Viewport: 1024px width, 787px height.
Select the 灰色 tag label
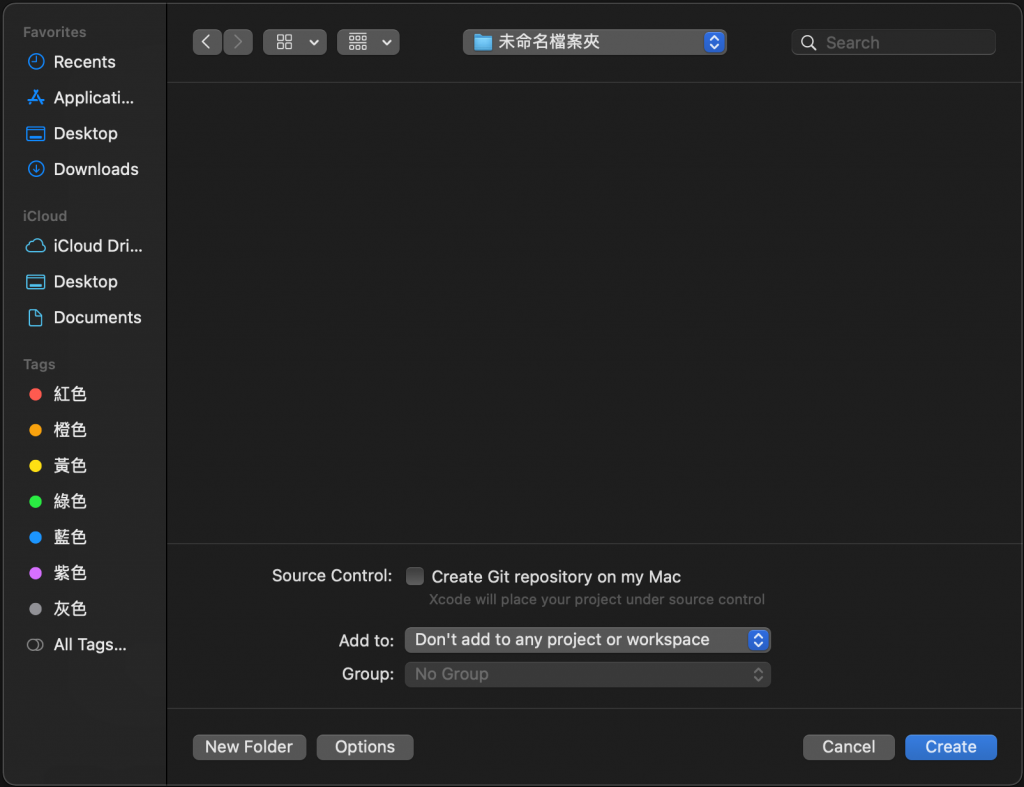[70, 609]
